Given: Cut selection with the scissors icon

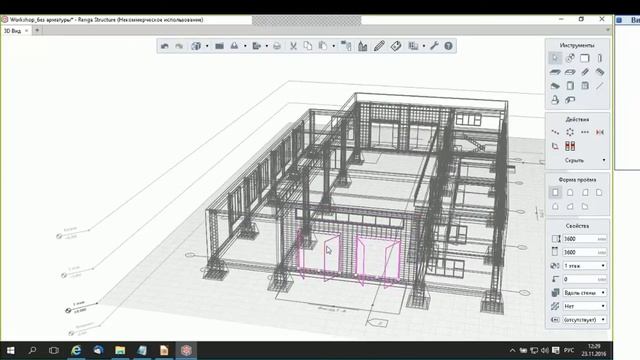Looking at the screenshot, I should (x=293, y=46).
